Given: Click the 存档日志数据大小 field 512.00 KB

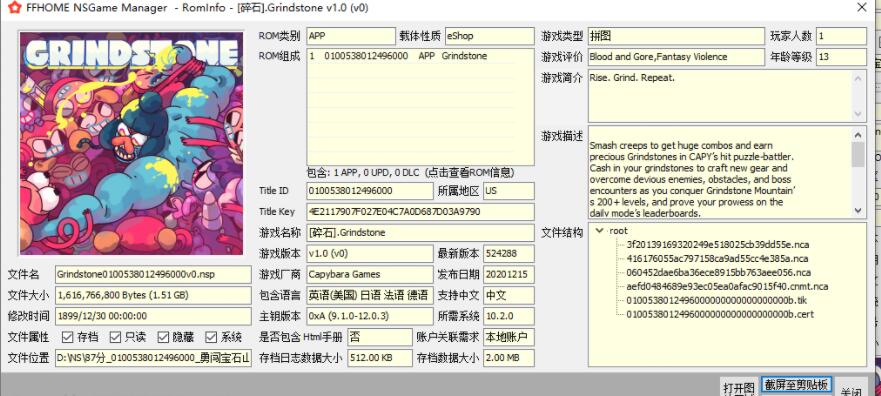Looking at the screenshot, I should (380, 358).
